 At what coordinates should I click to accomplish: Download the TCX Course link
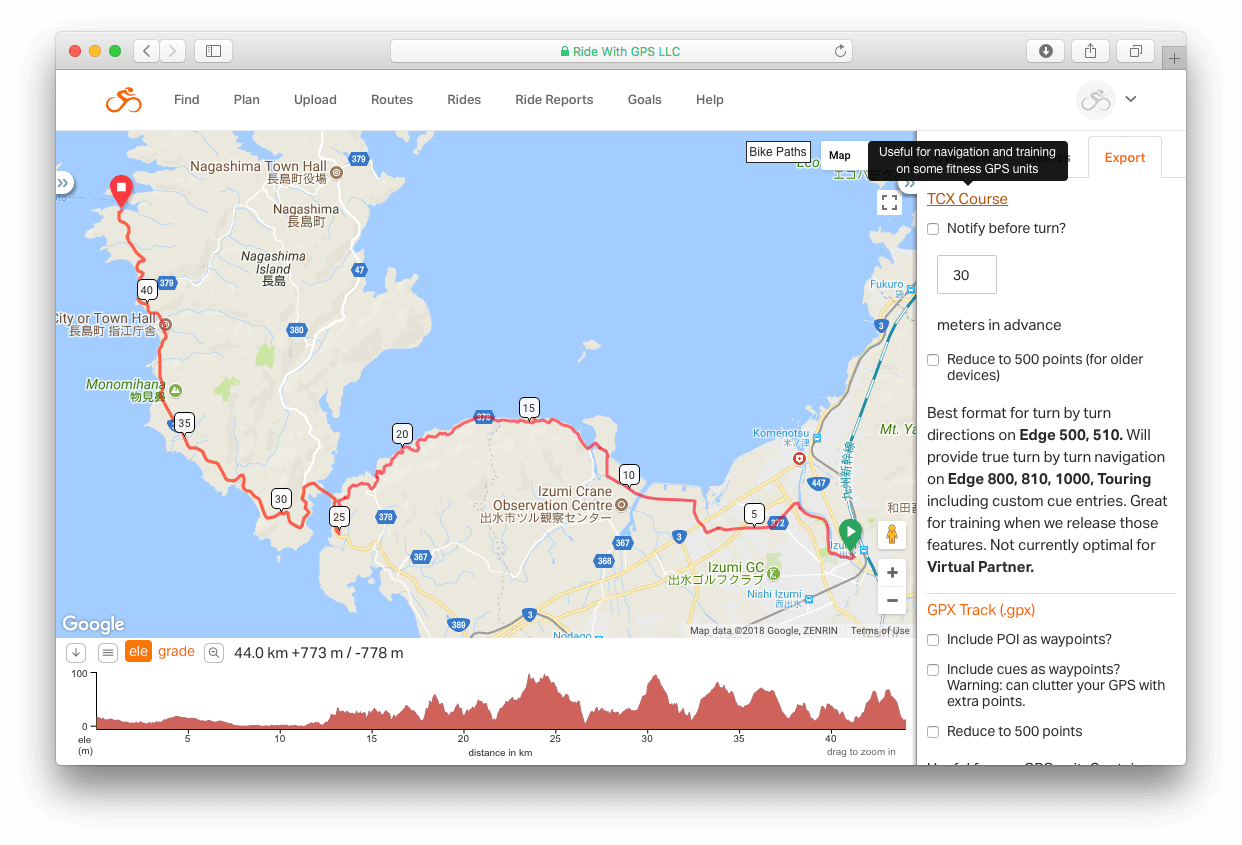967,199
